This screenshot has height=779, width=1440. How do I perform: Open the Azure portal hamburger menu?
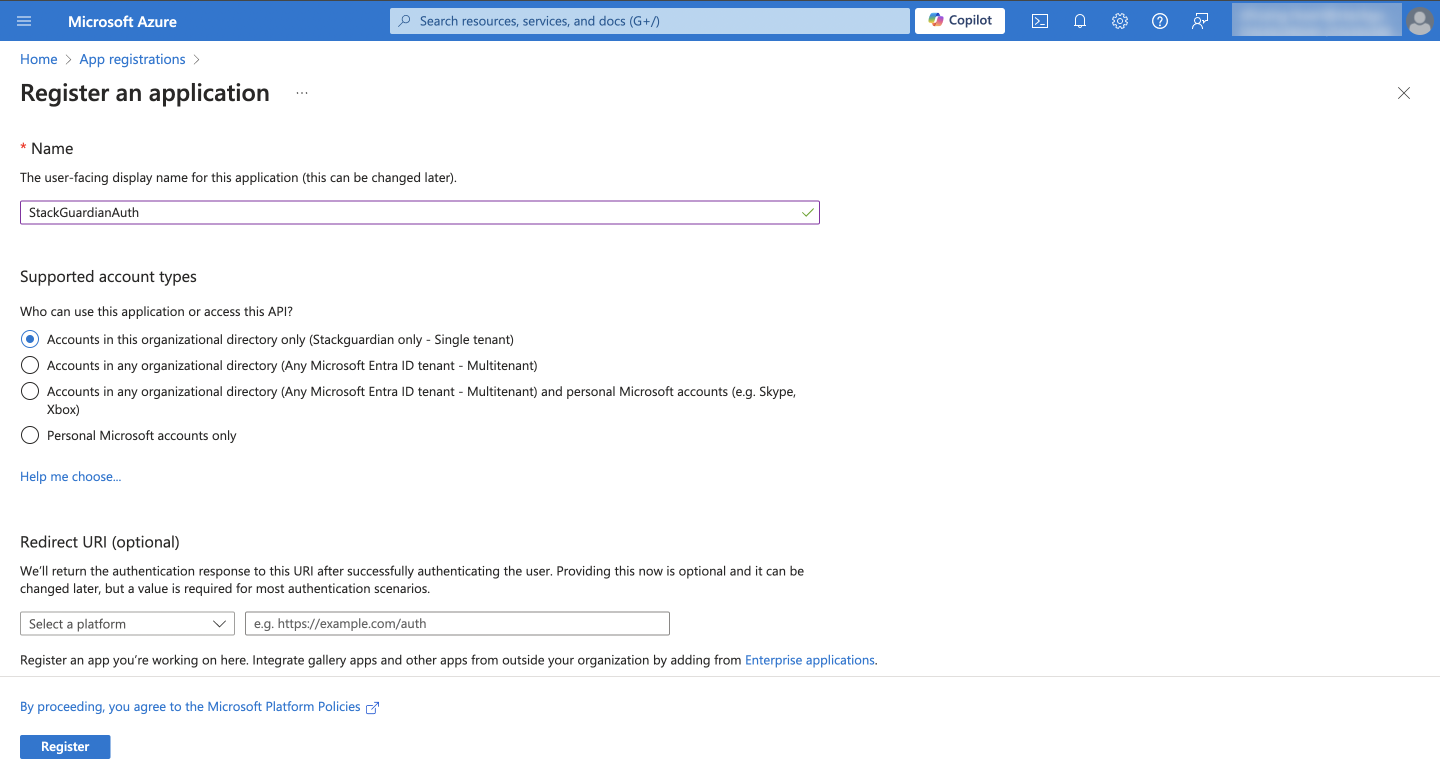[24, 21]
